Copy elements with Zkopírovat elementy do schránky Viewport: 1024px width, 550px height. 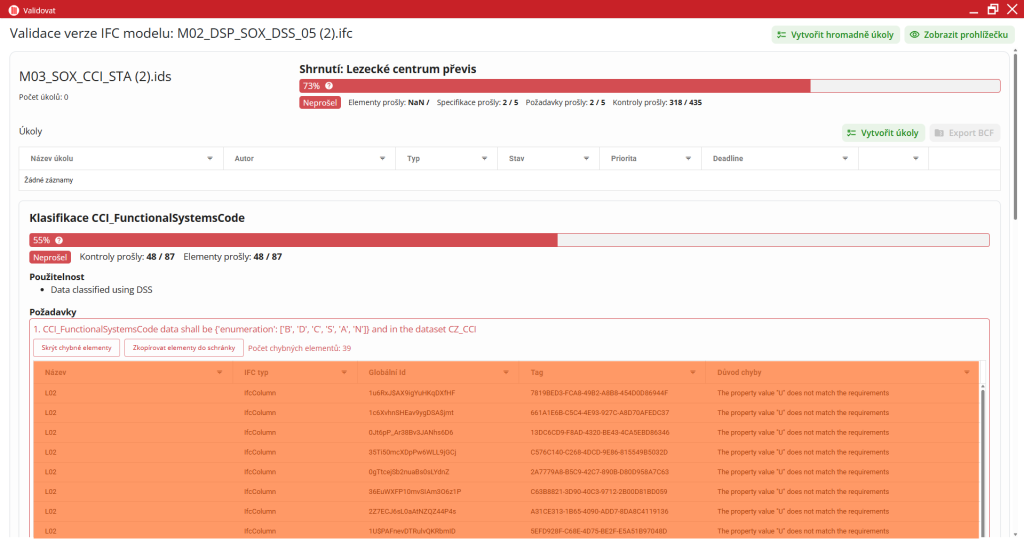[182, 347]
